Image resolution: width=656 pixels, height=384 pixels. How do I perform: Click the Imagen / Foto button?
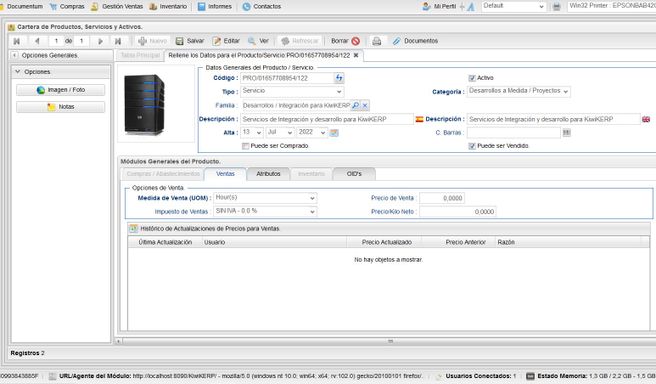tap(61, 90)
